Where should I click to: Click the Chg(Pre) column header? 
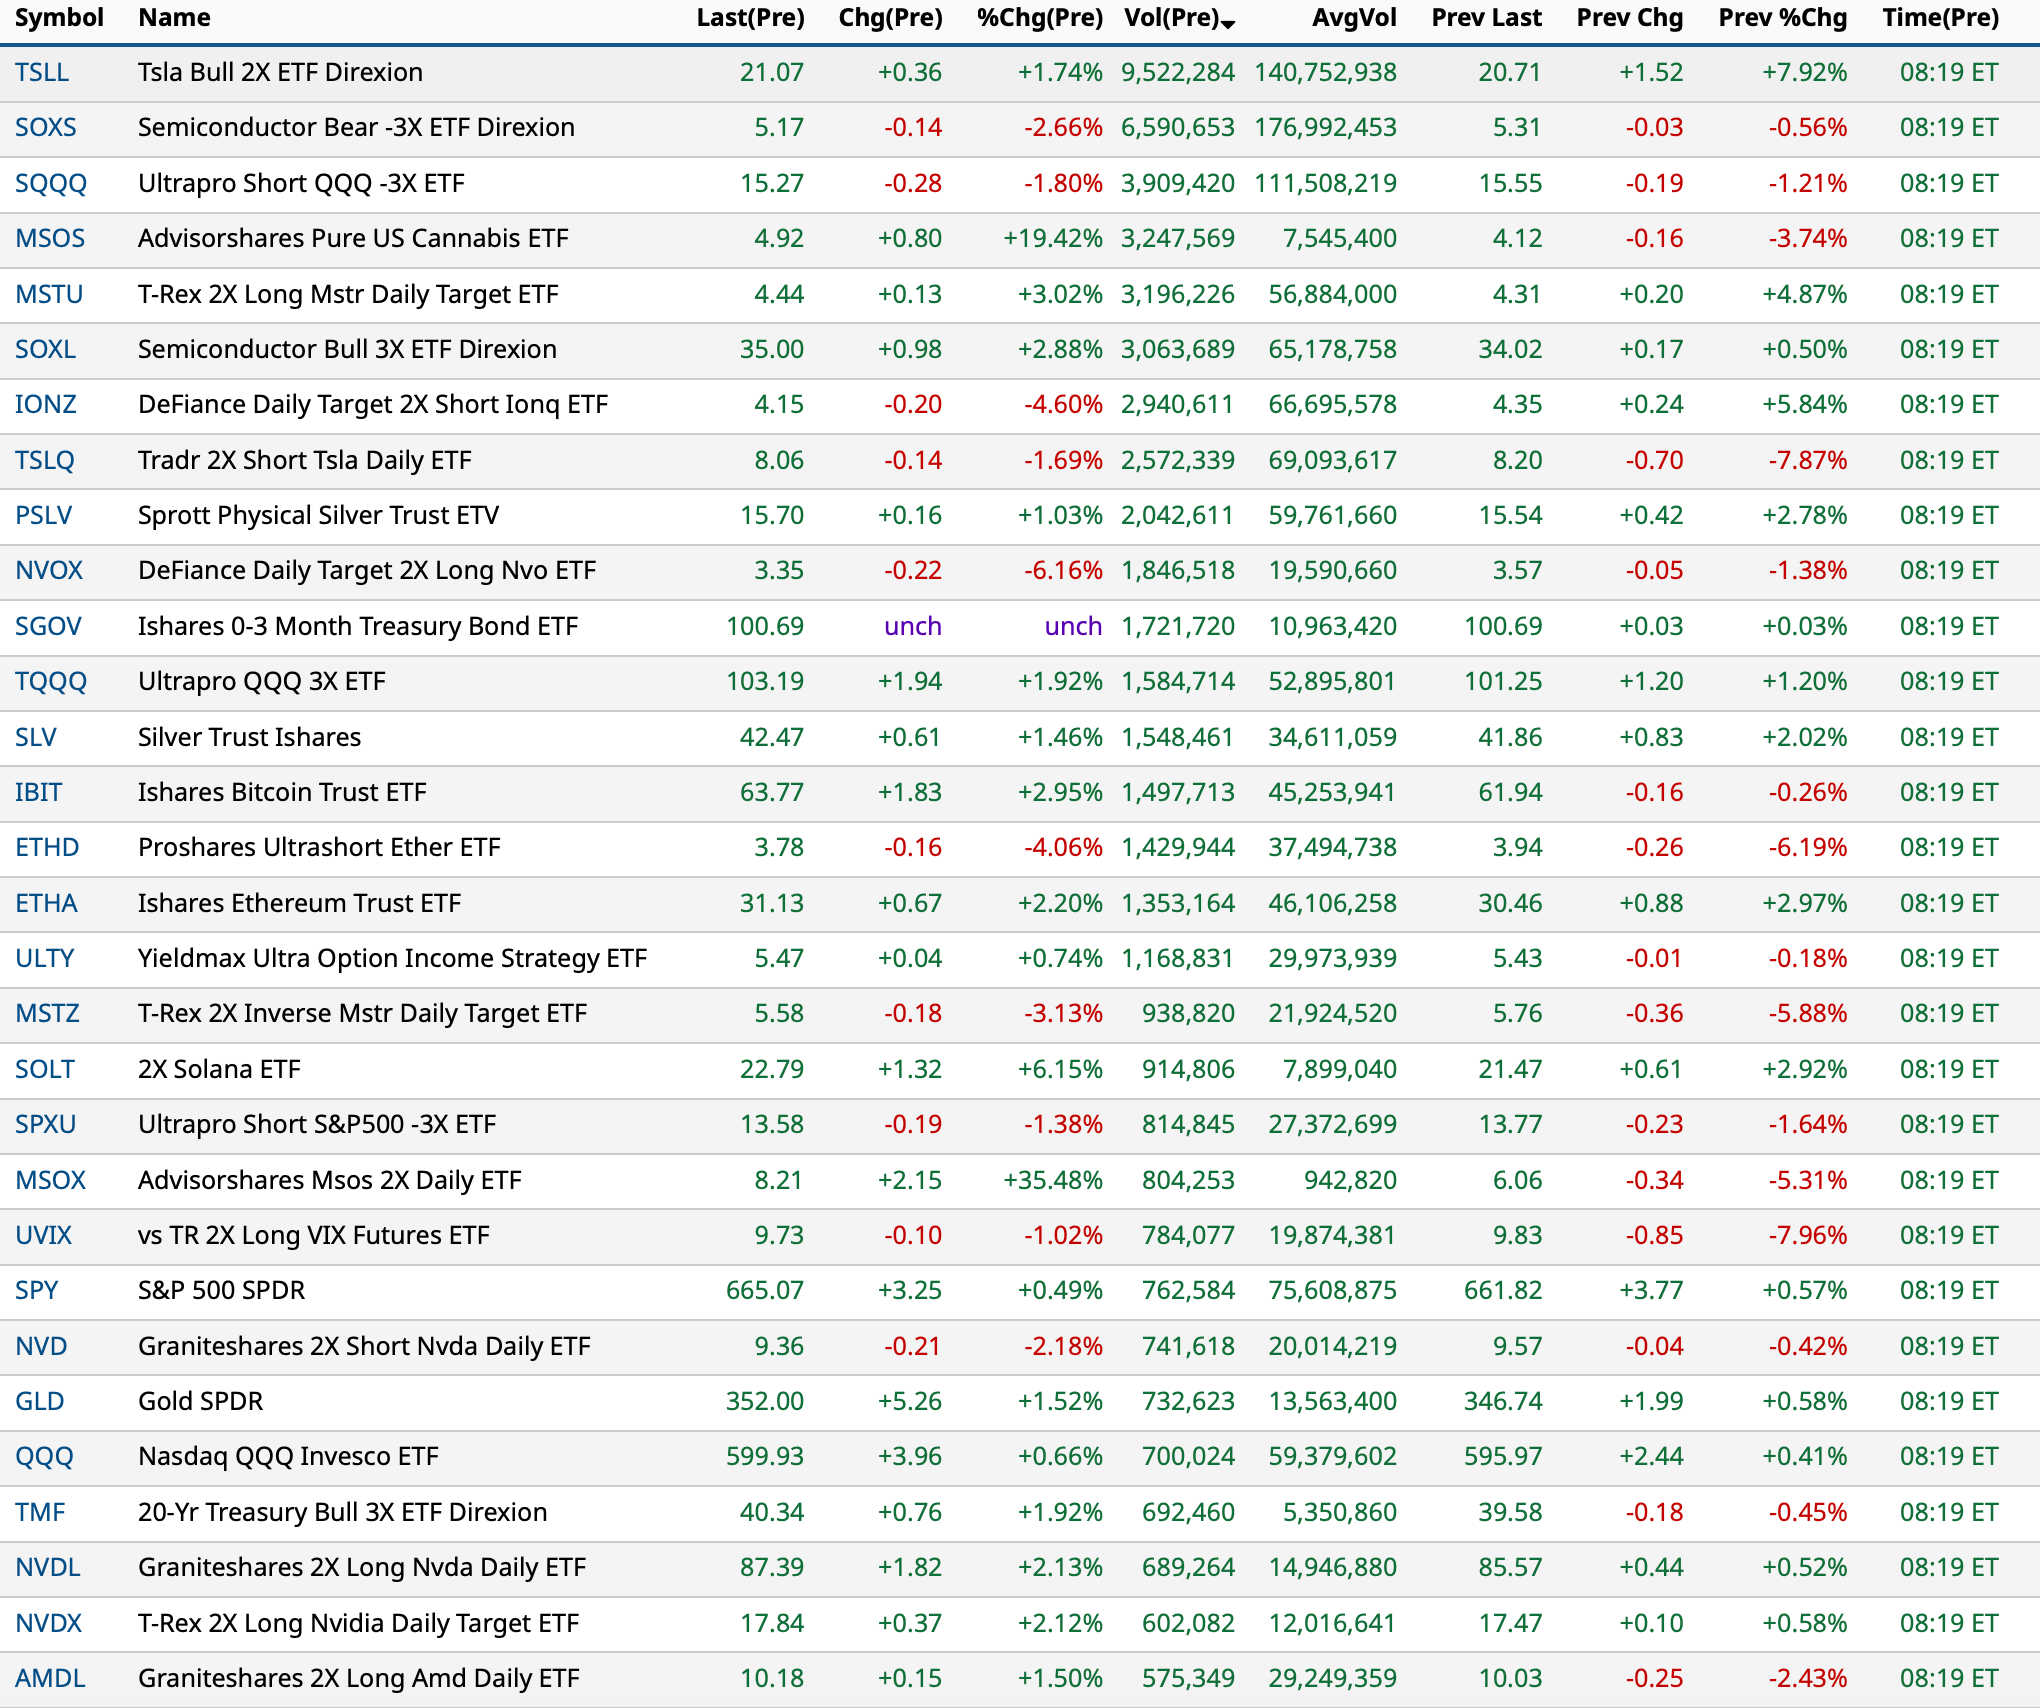coord(890,18)
